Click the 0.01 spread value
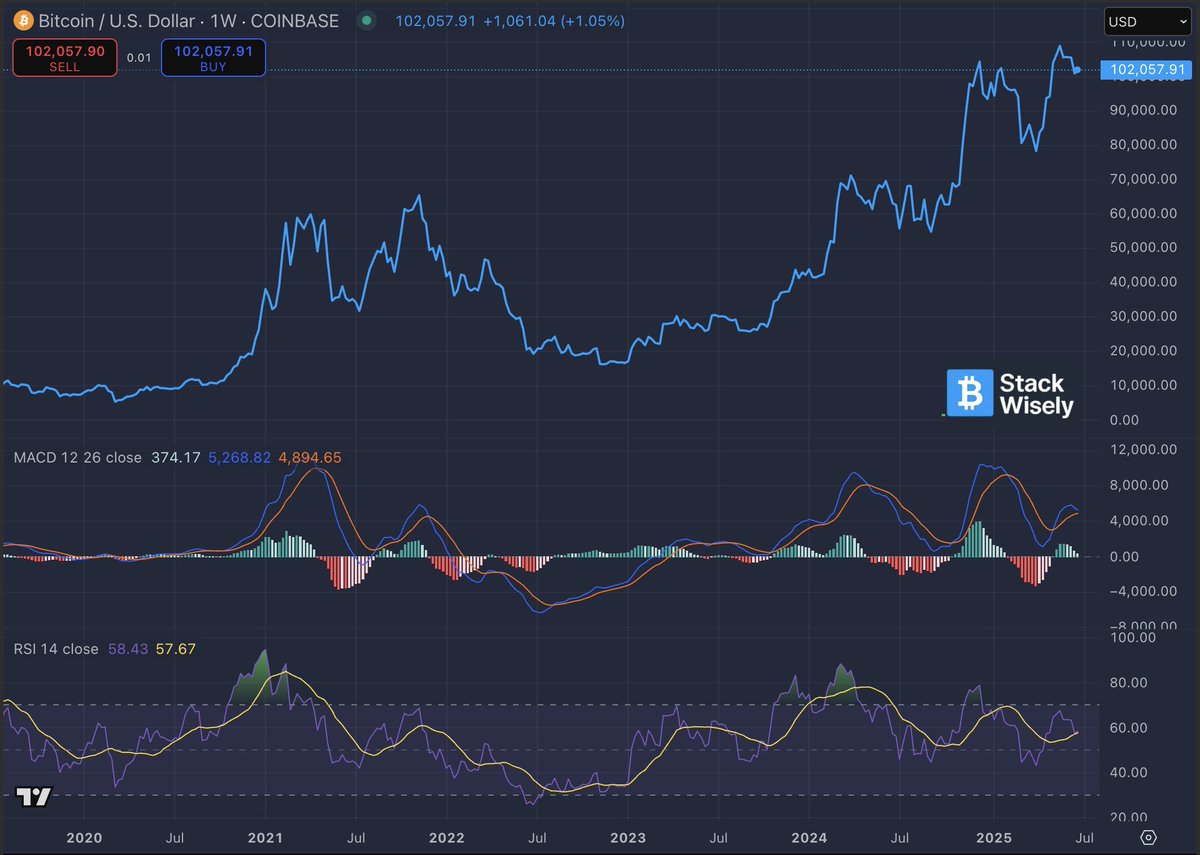This screenshot has width=1200, height=855. (x=139, y=57)
